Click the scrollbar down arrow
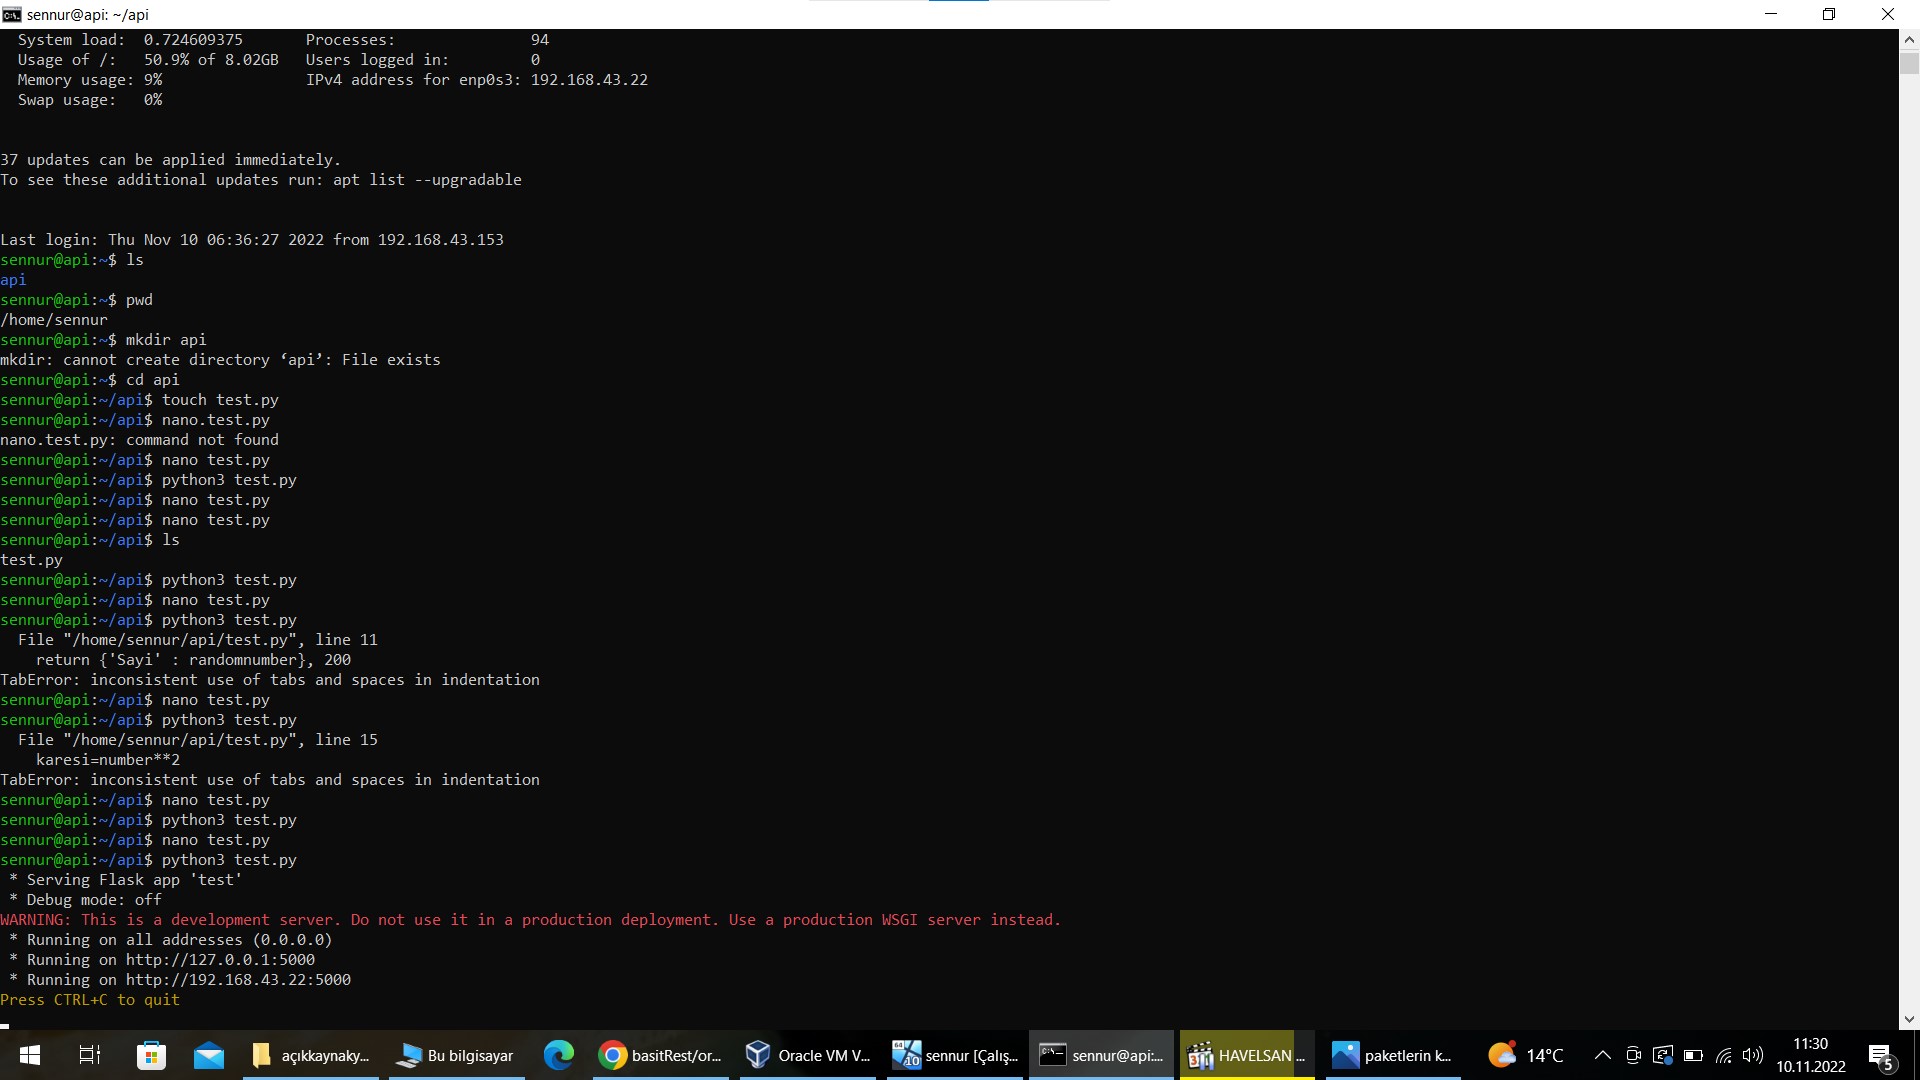The image size is (1920, 1080). pyautogui.click(x=1909, y=1019)
